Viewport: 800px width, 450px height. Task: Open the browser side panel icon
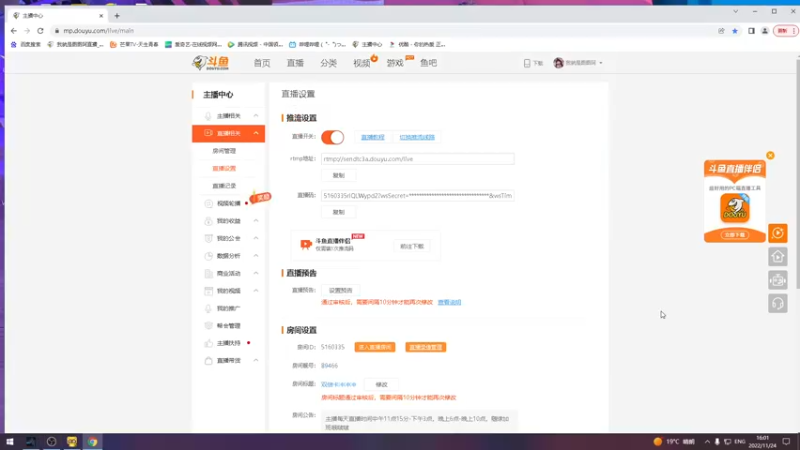751,31
